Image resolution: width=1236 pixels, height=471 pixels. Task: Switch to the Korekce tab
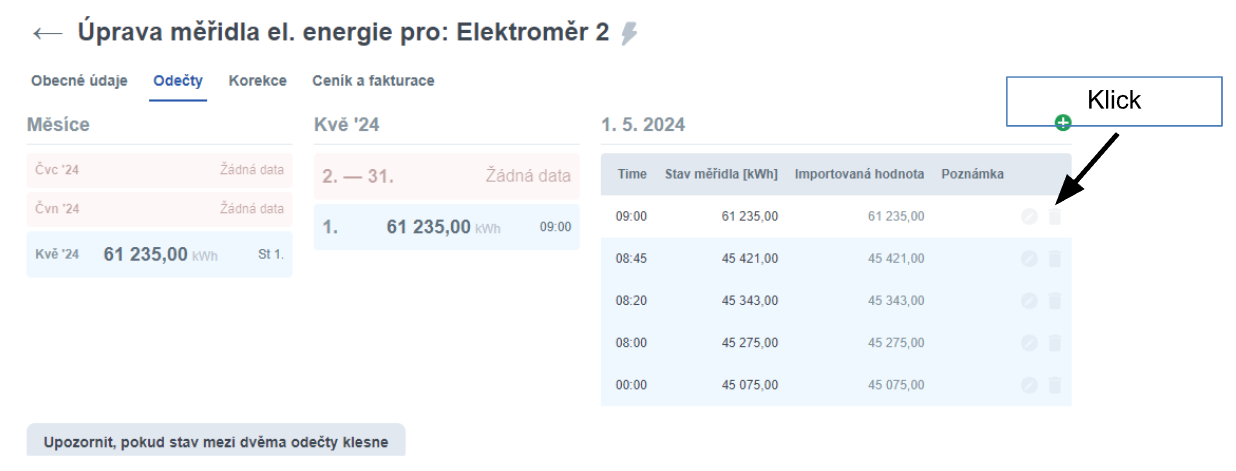tap(257, 81)
